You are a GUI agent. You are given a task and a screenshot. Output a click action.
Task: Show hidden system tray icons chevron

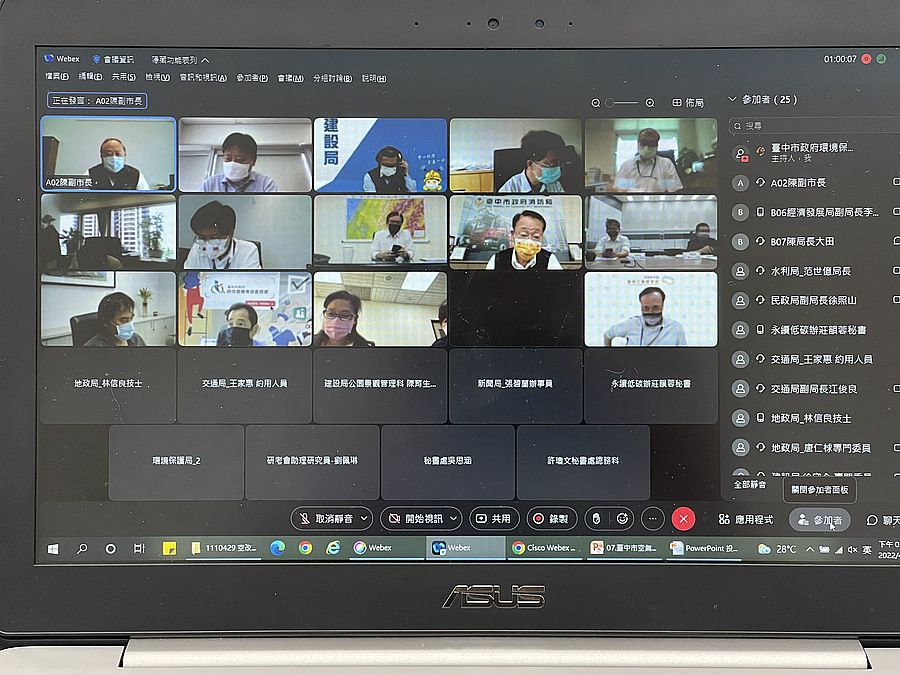pyautogui.click(x=810, y=549)
